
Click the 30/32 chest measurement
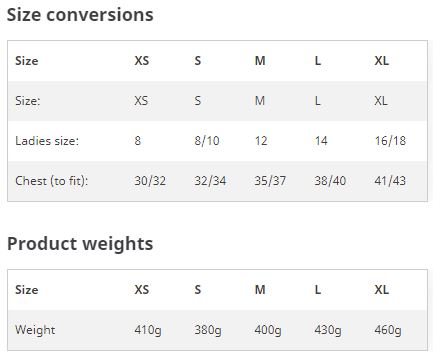pos(150,181)
